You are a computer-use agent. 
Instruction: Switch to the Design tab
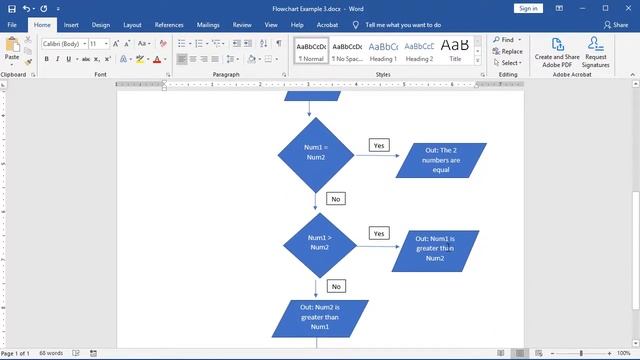[101, 25]
